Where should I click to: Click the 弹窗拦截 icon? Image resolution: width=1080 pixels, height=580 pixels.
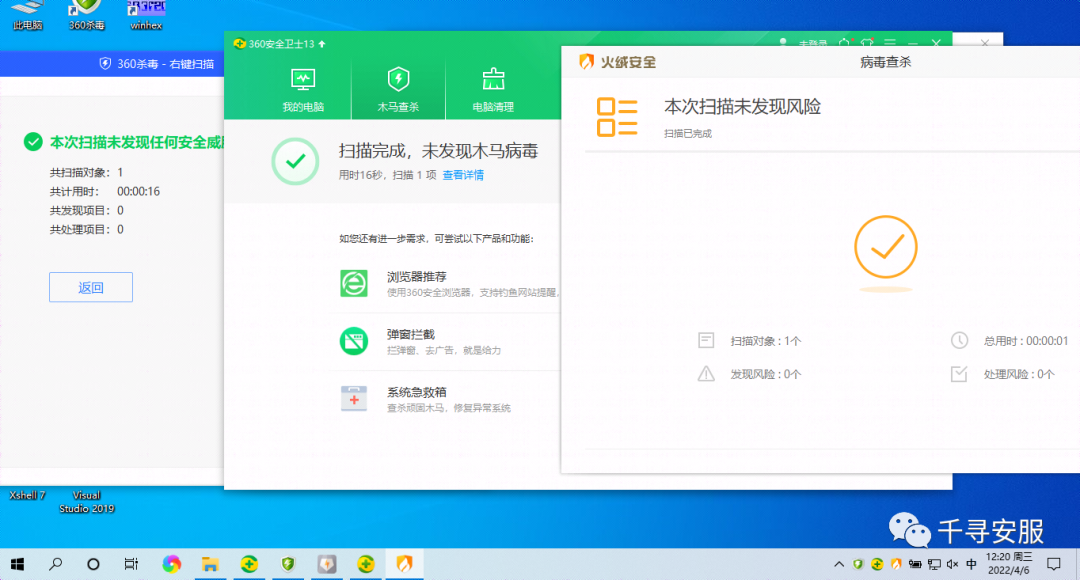point(354,341)
